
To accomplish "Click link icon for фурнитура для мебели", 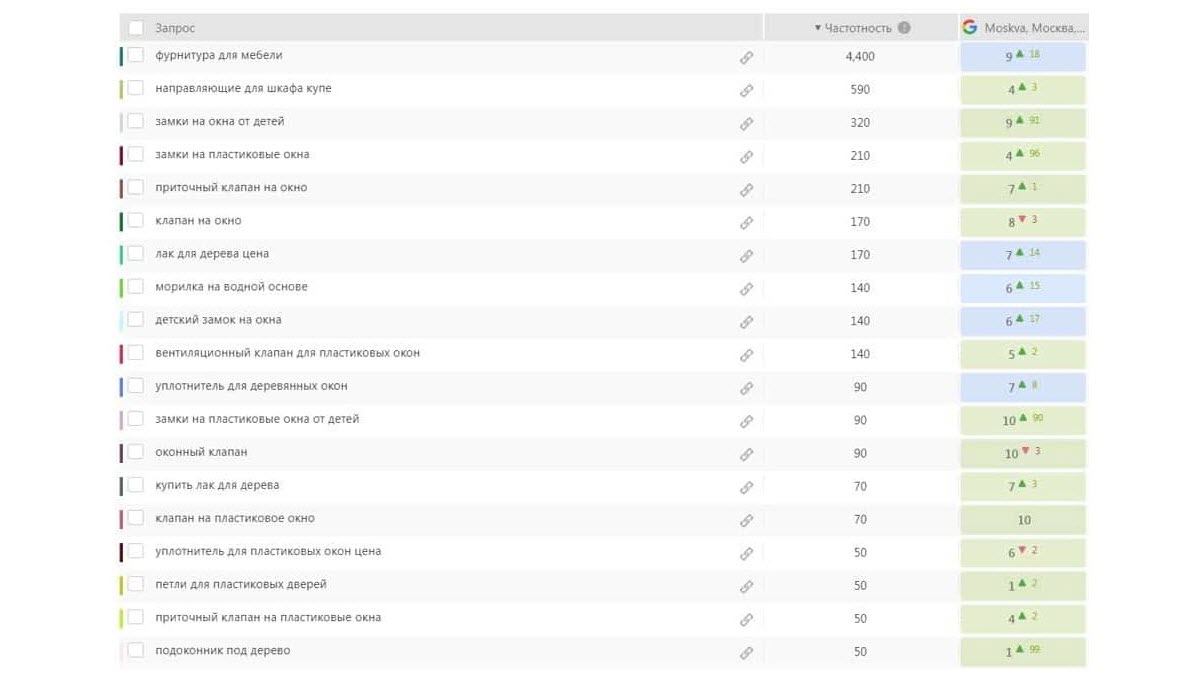I will (746, 57).
